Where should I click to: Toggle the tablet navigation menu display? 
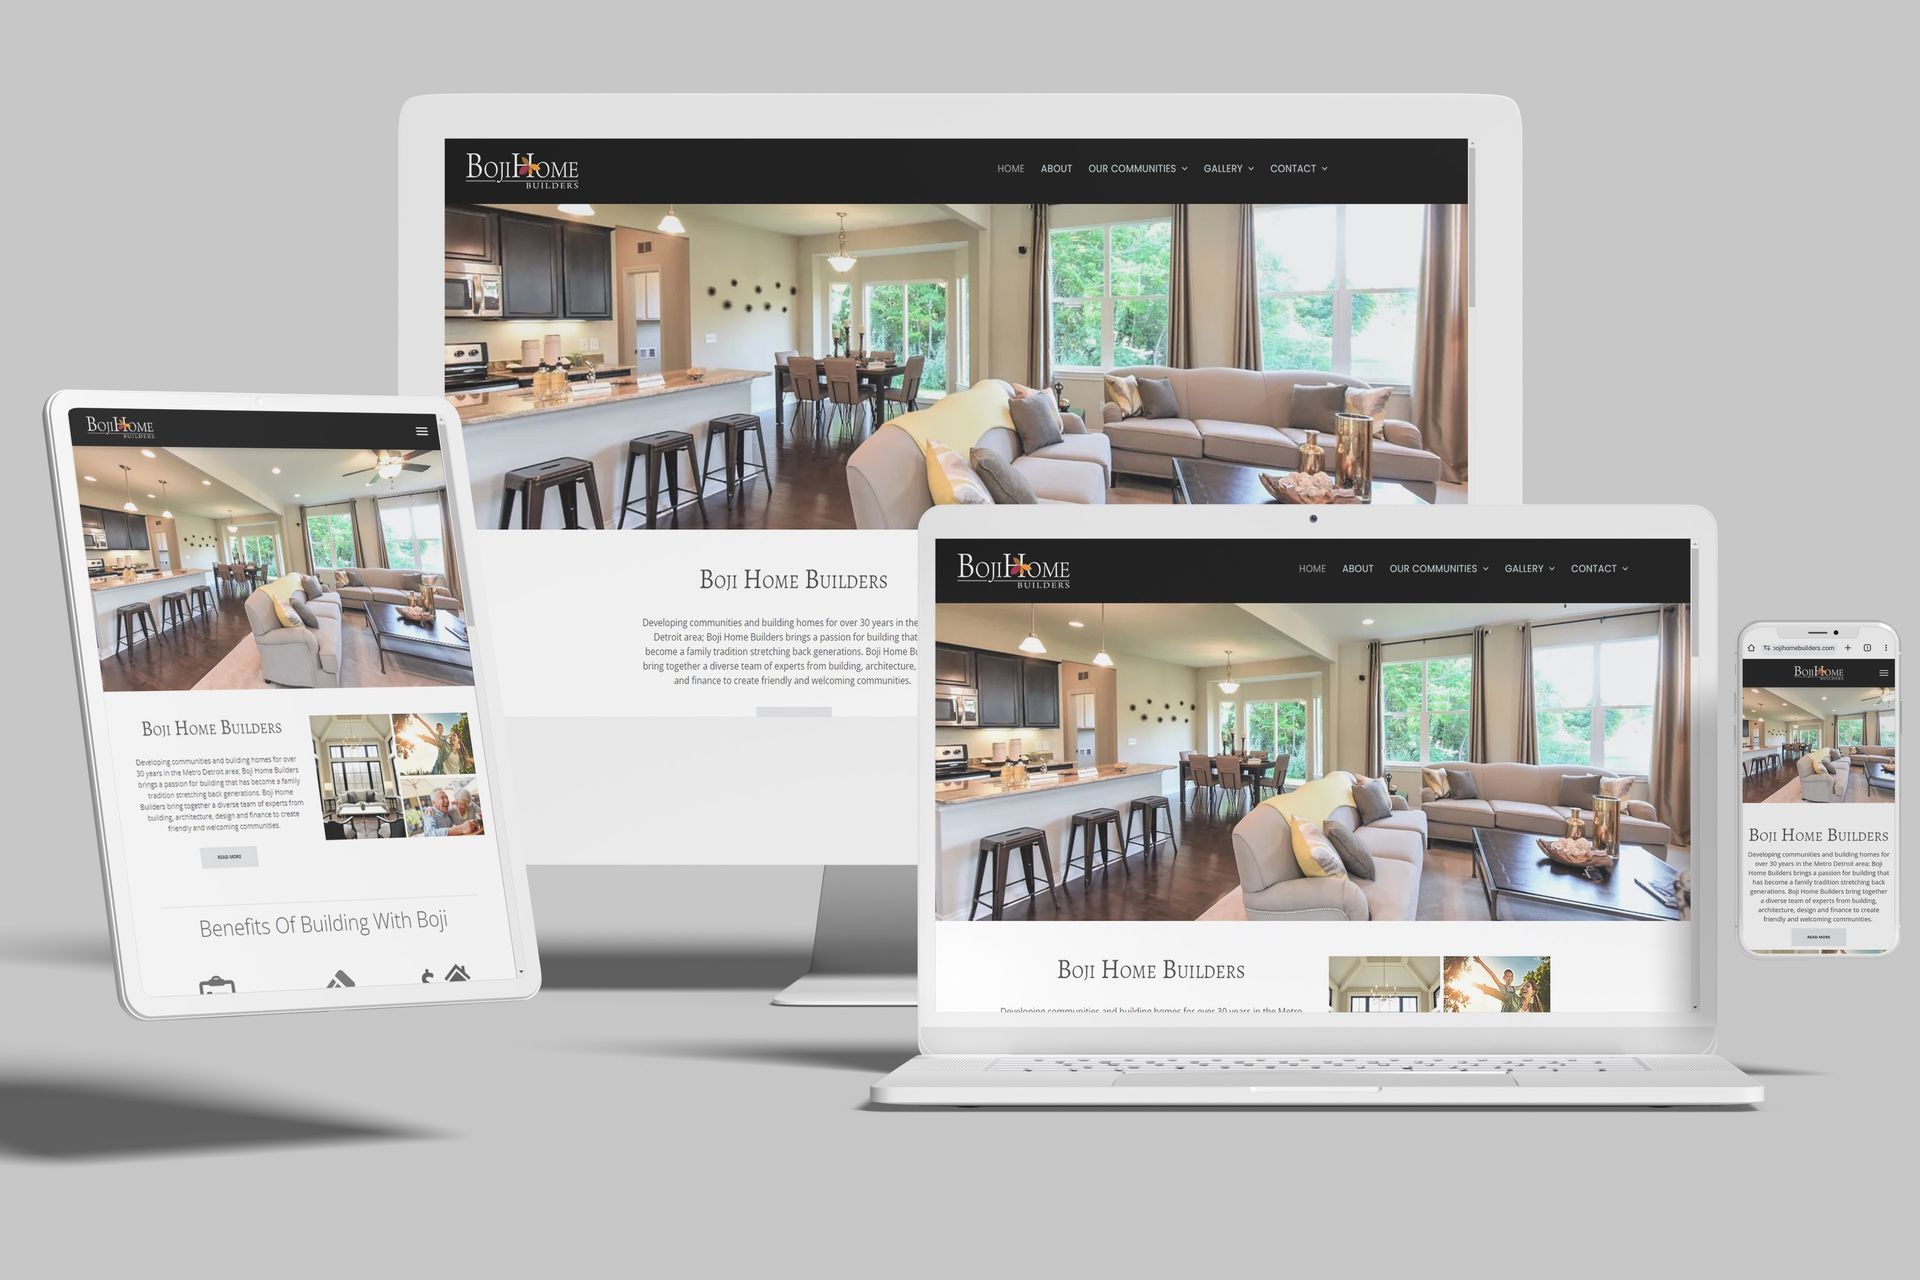[423, 424]
